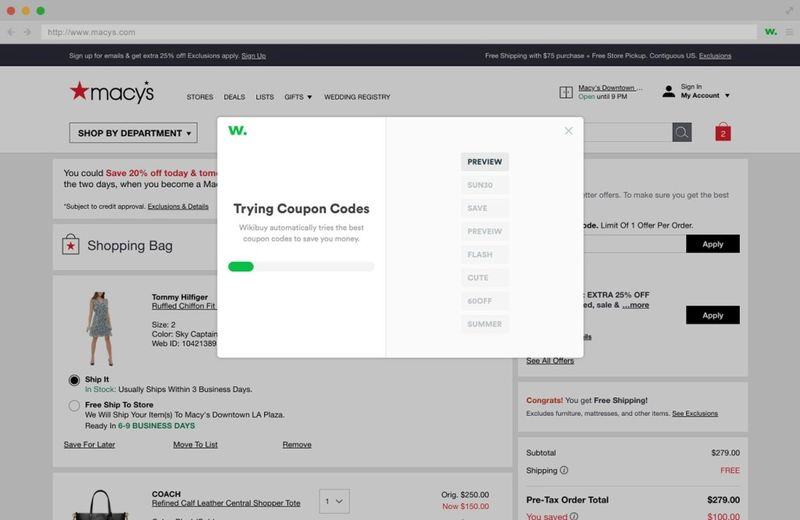Expand the Gifts menu dropdown

coord(298,97)
